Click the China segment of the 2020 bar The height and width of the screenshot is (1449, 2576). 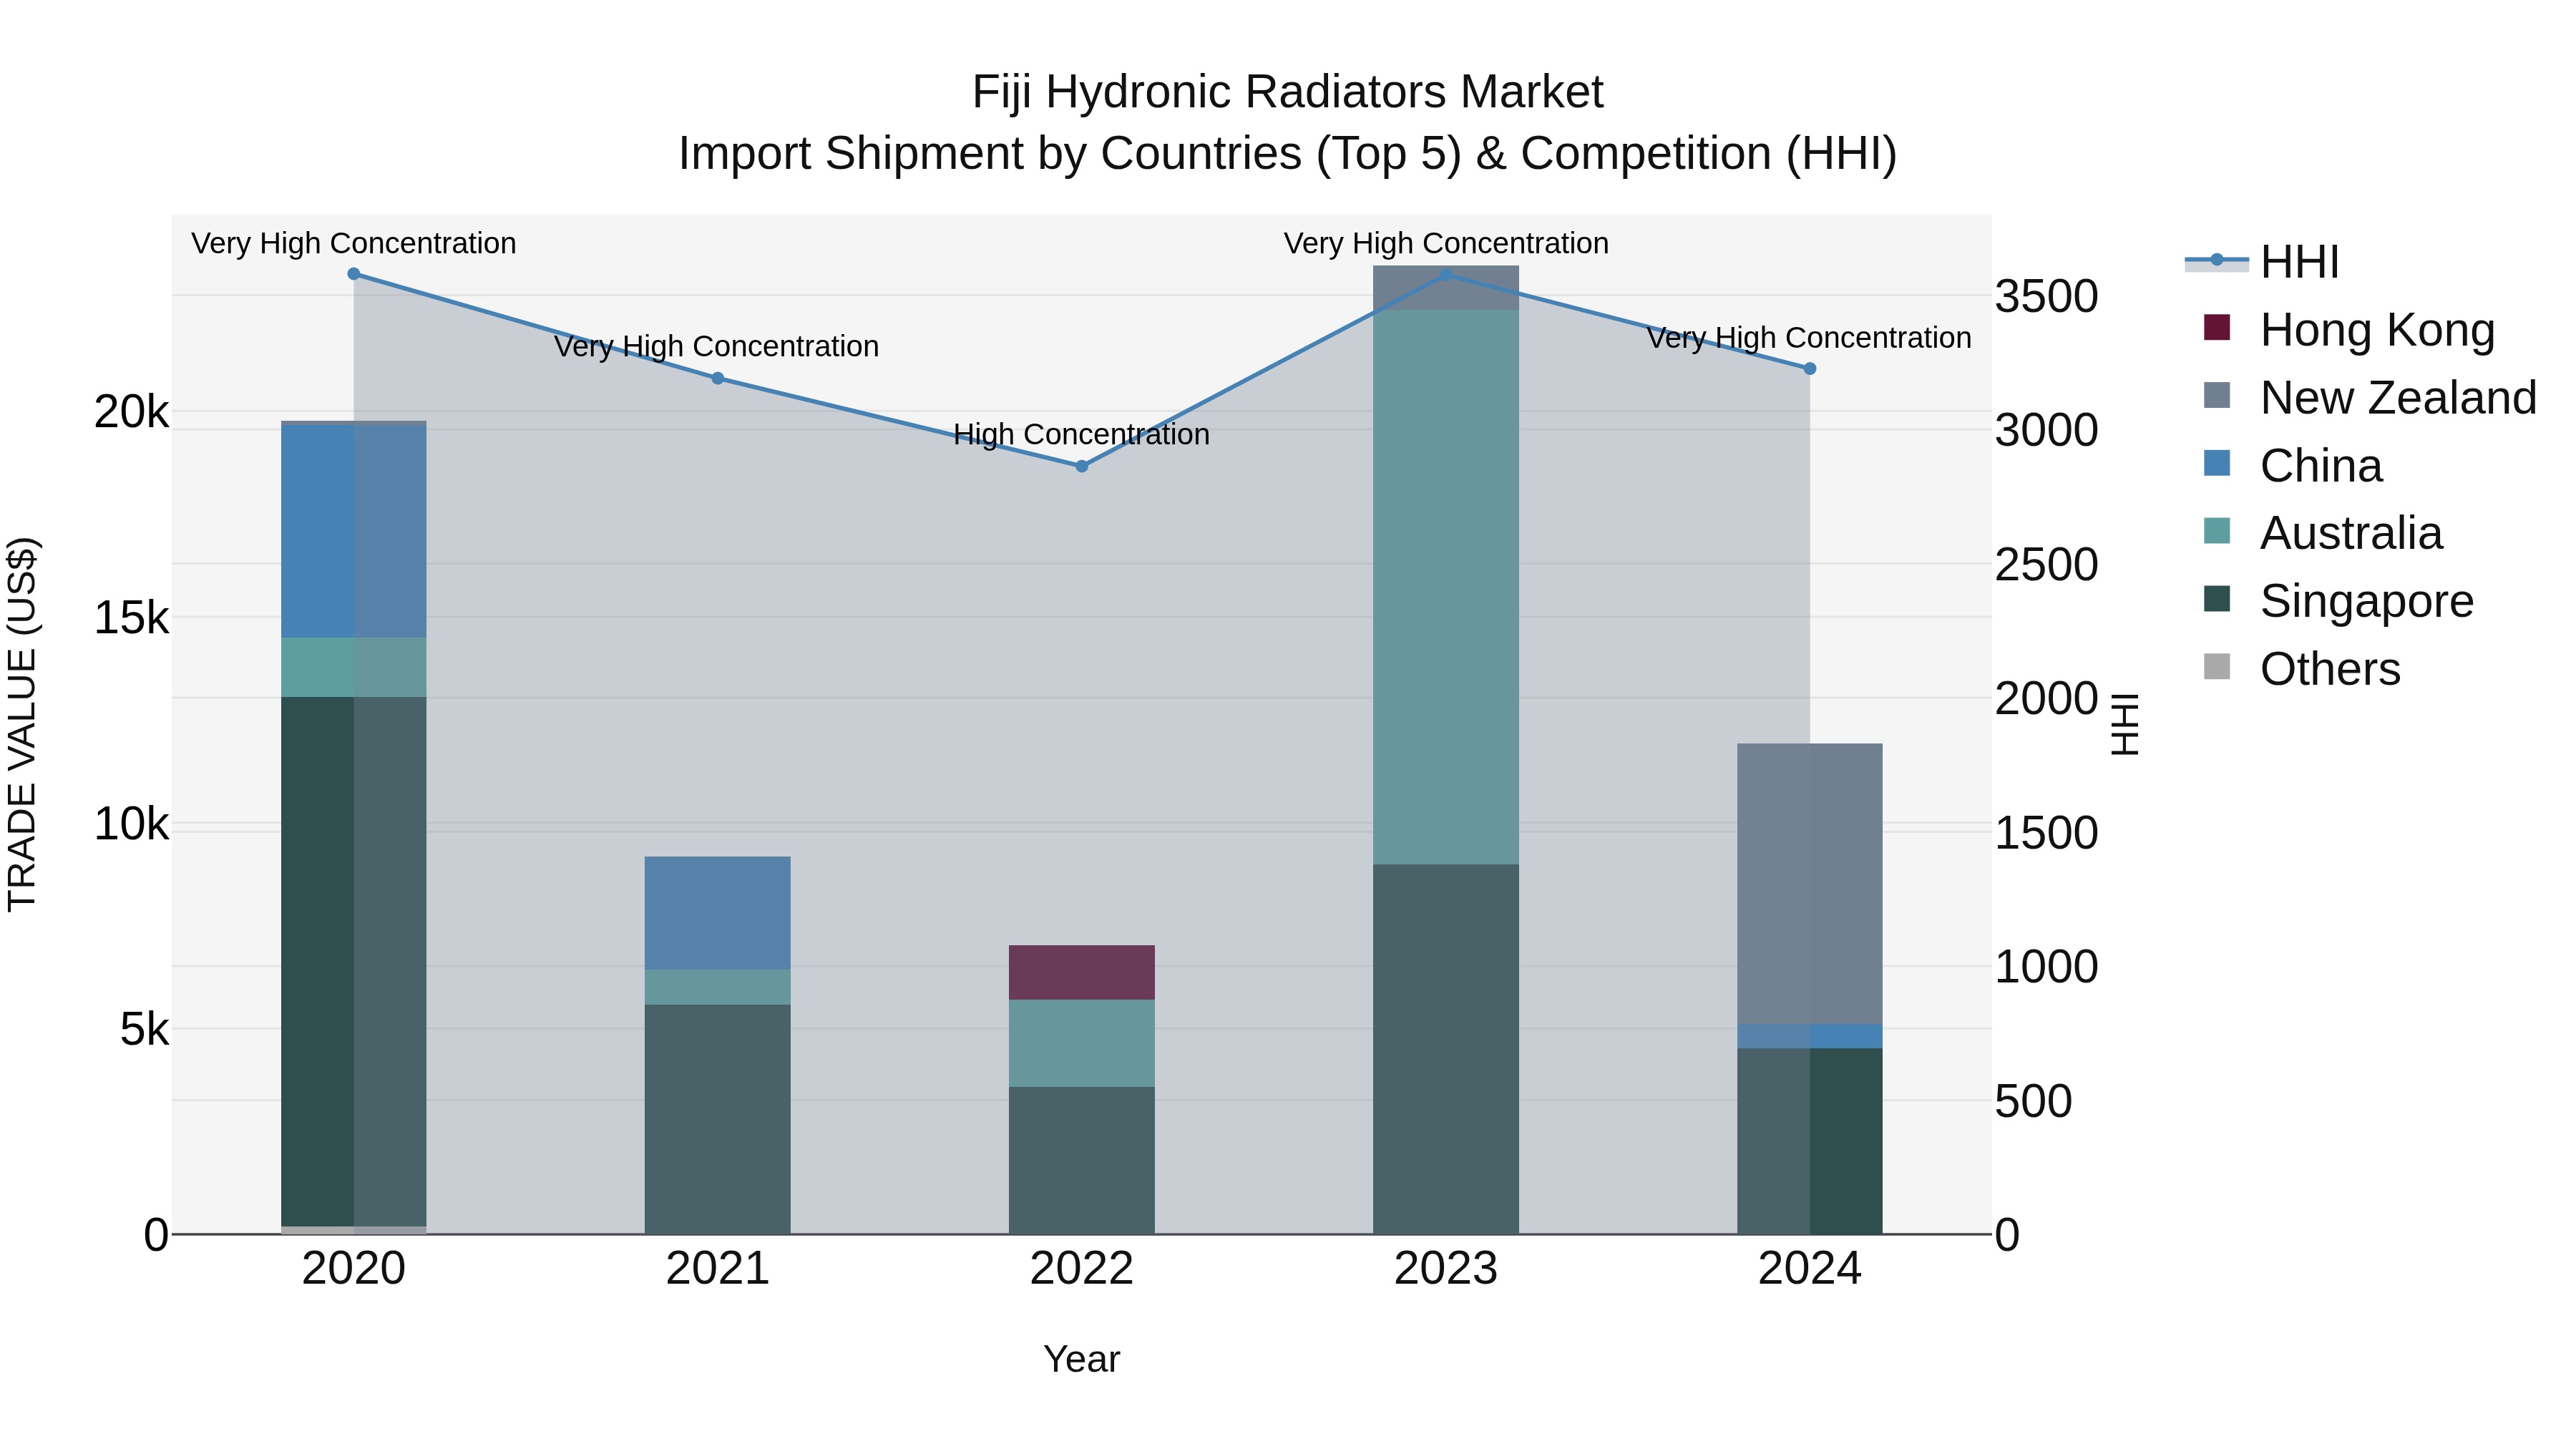(x=354, y=532)
